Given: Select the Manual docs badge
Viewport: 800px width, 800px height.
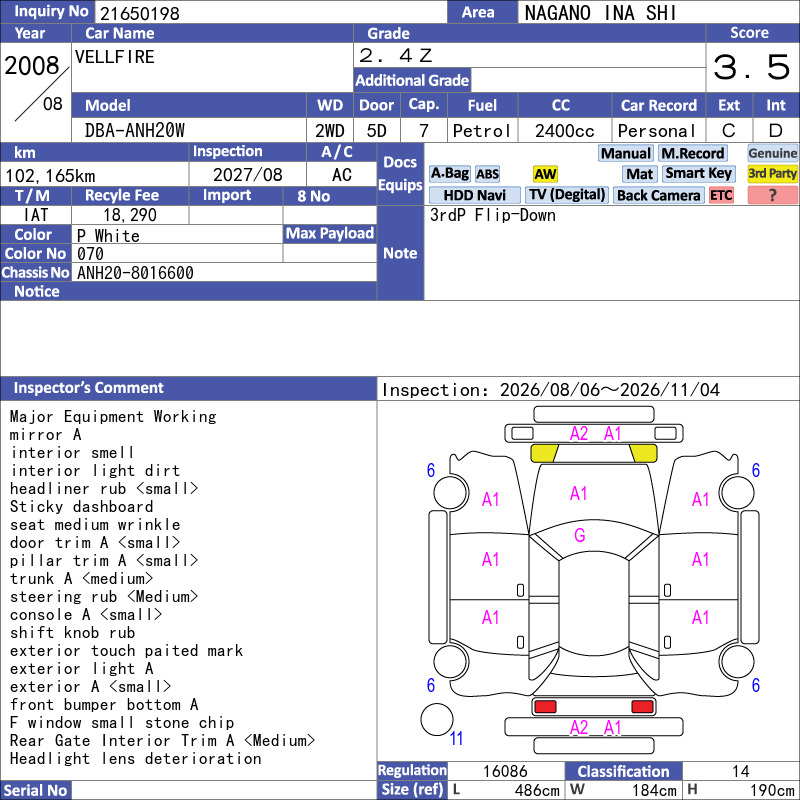Looking at the screenshot, I should point(626,154).
